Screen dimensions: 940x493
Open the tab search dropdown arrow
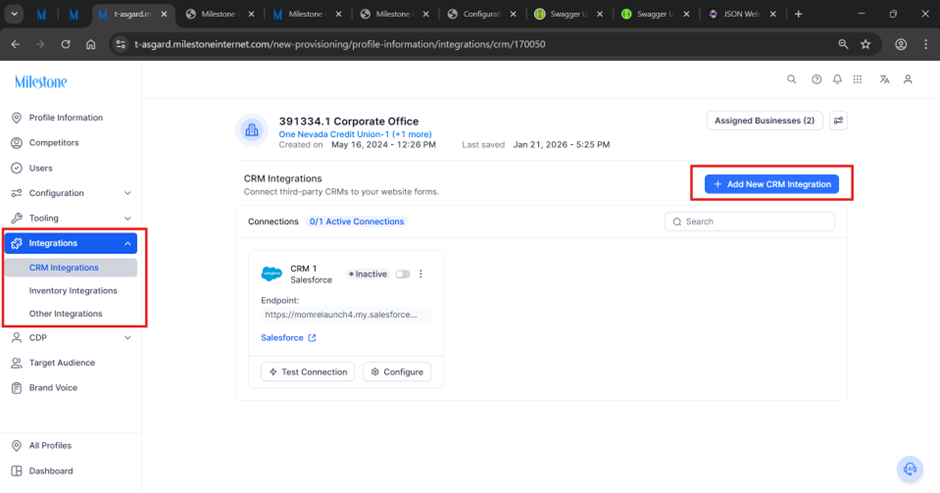(14, 14)
